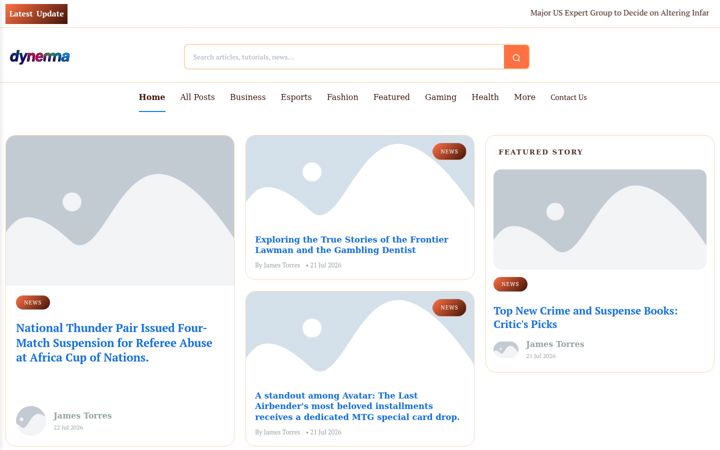This screenshot has width=720, height=450.
Task: Expand the More menu
Action: [524, 97]
